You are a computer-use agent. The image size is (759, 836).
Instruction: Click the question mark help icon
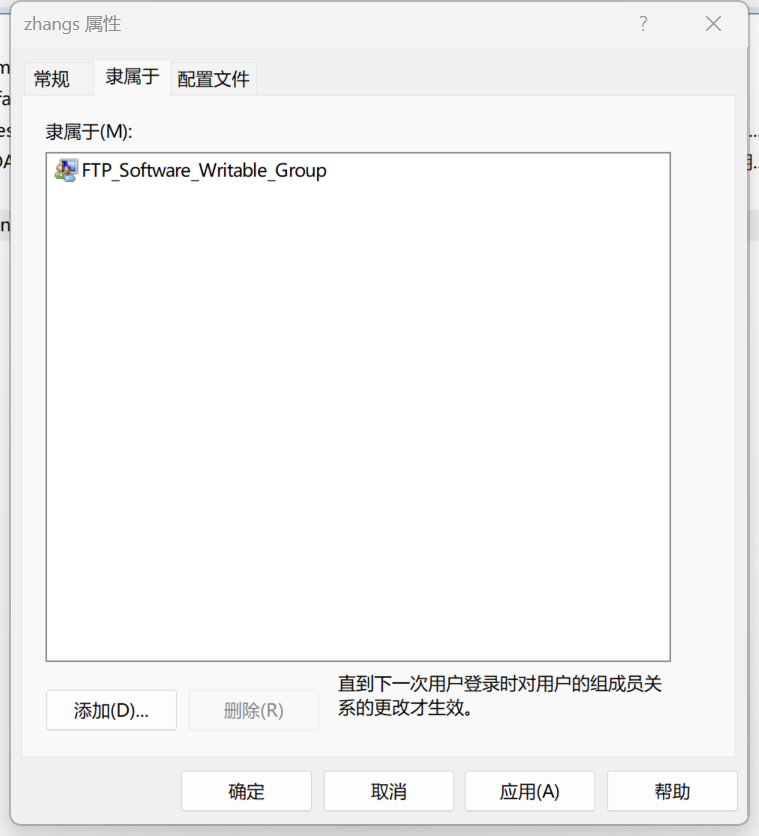(x=643, y=23)
